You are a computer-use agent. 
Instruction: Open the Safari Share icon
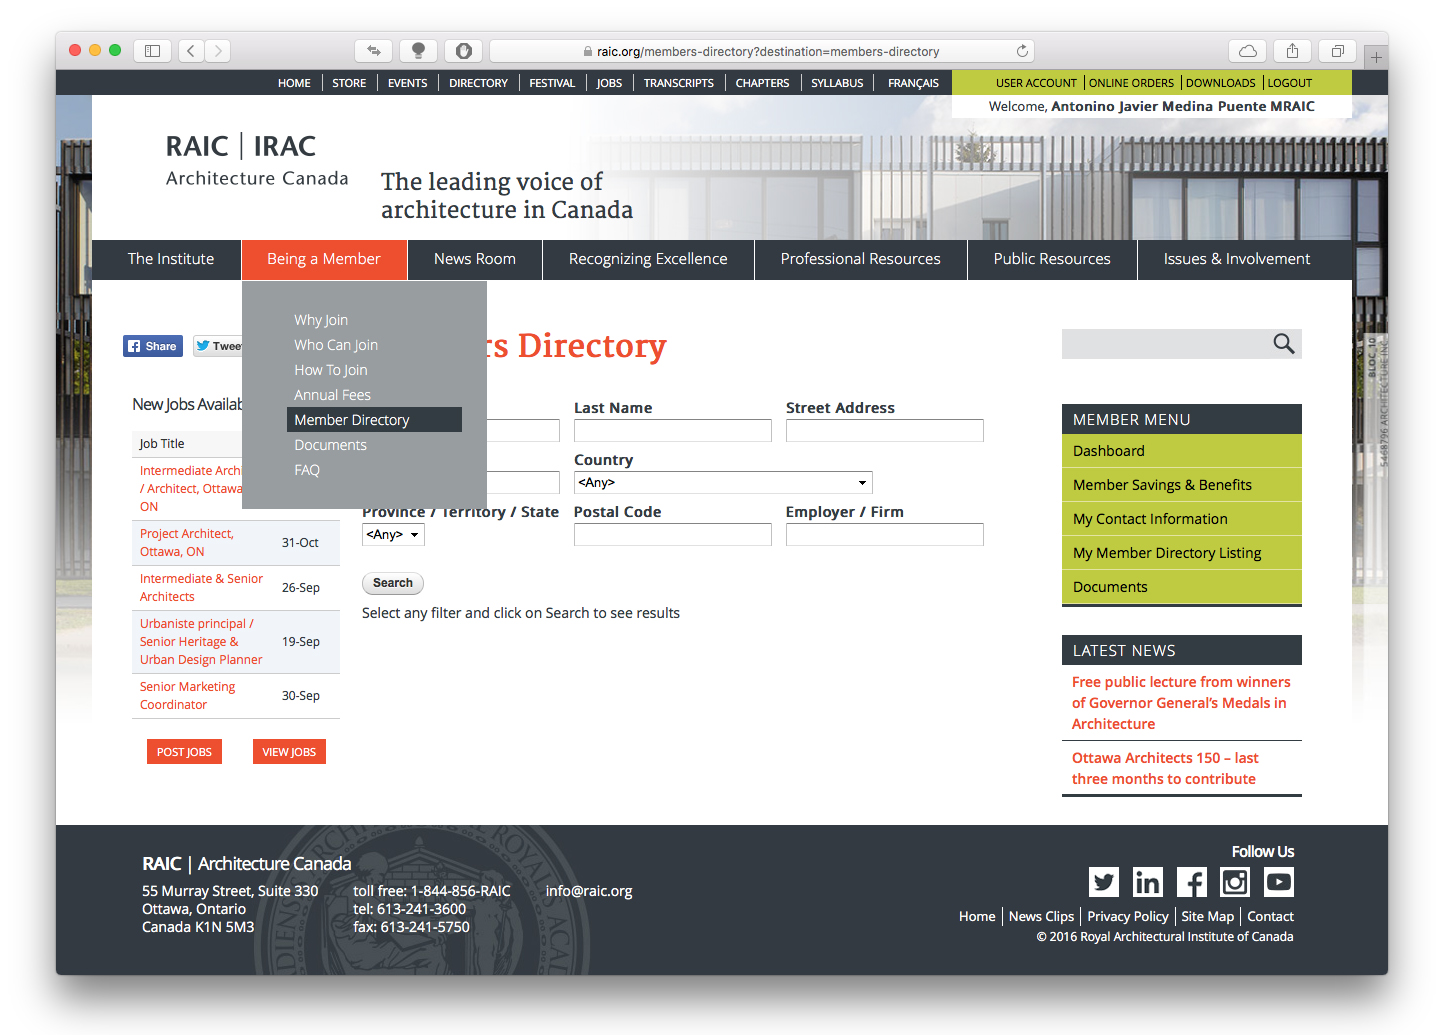pos(1292,51)
